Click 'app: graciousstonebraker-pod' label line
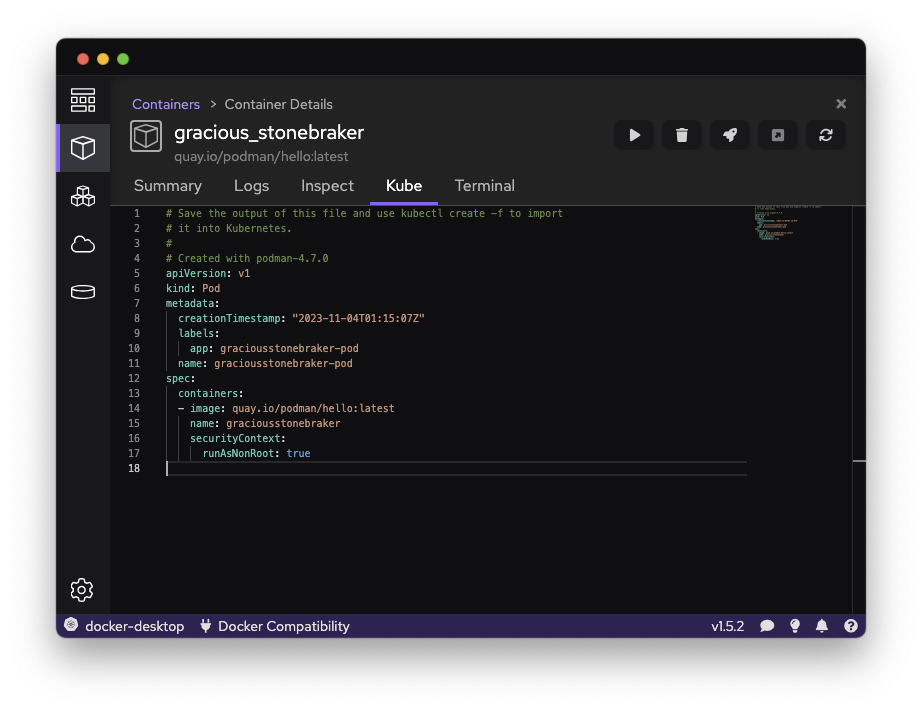 coord(274,348)
